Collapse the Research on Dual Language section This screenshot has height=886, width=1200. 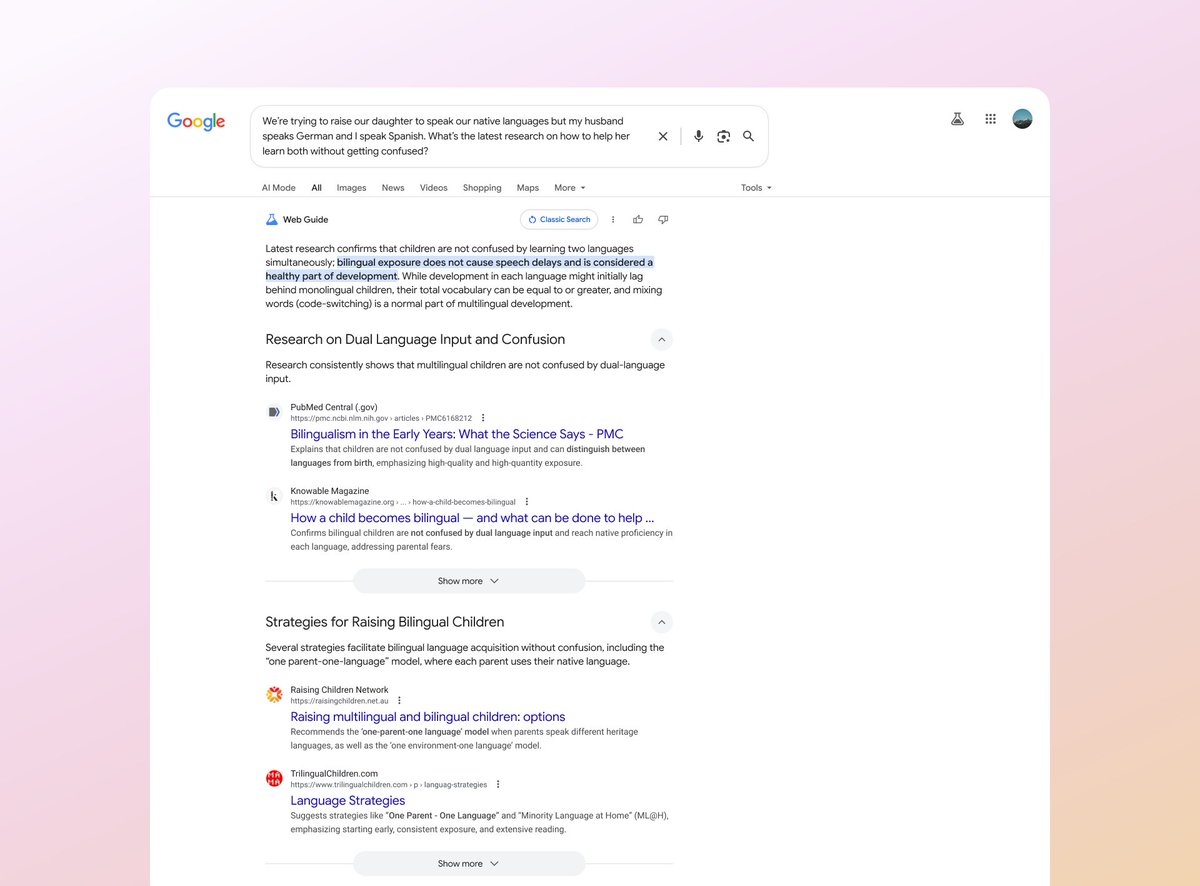[661, 339]
